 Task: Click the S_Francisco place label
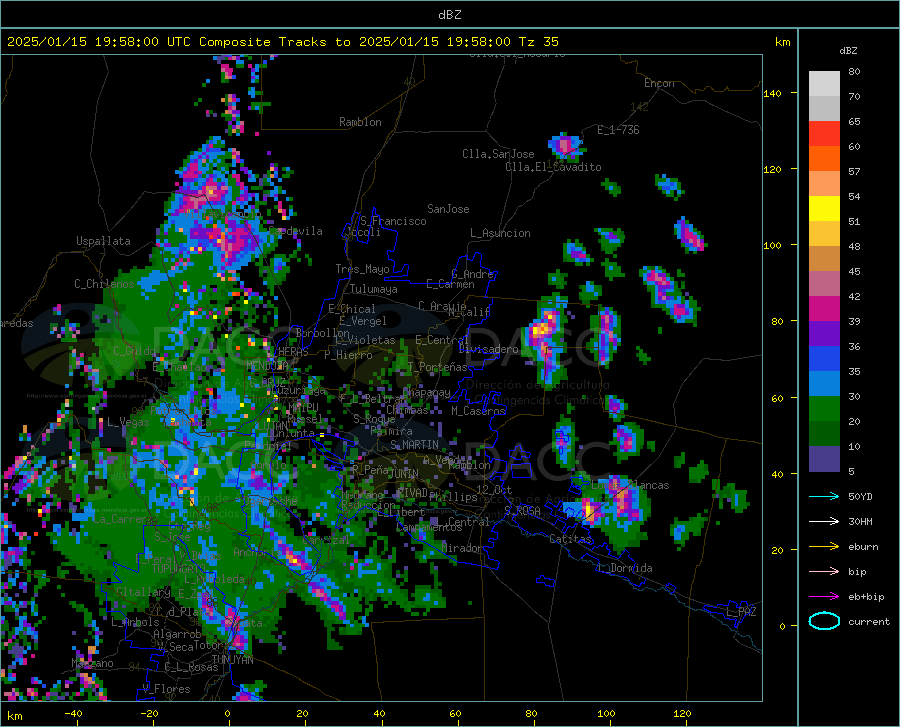393,221
